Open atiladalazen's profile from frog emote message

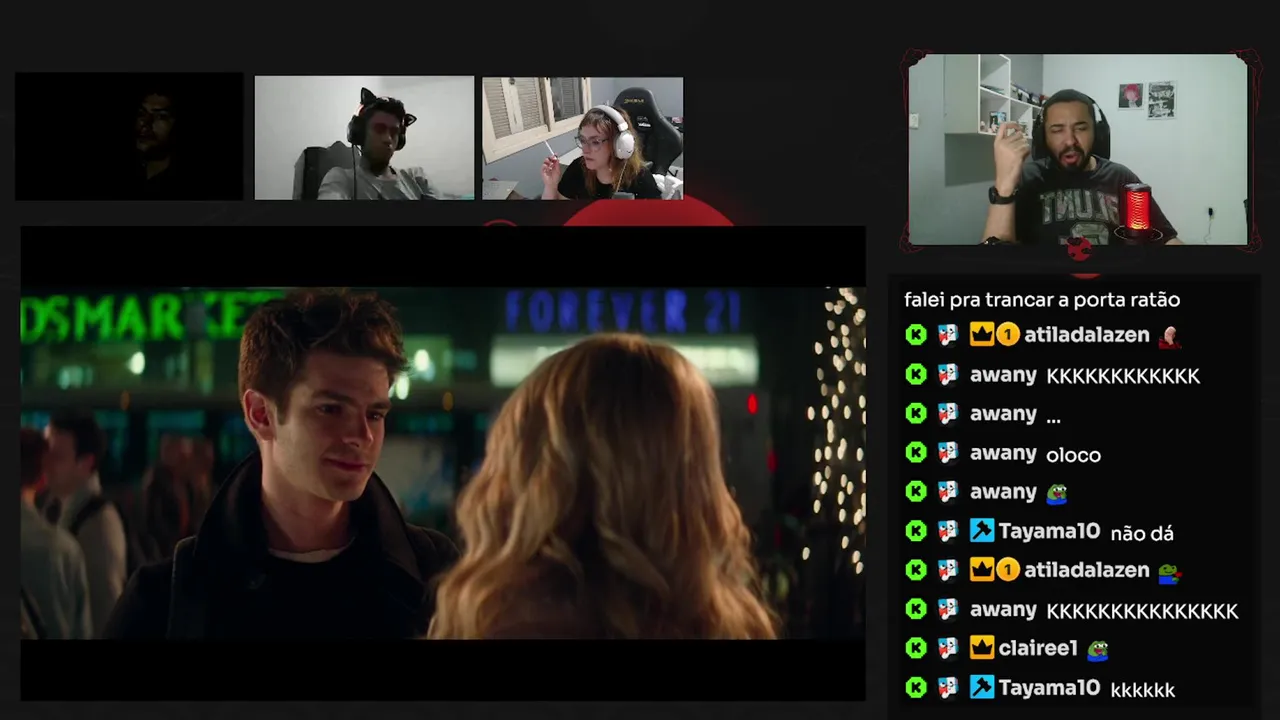tap(1087, 570)
